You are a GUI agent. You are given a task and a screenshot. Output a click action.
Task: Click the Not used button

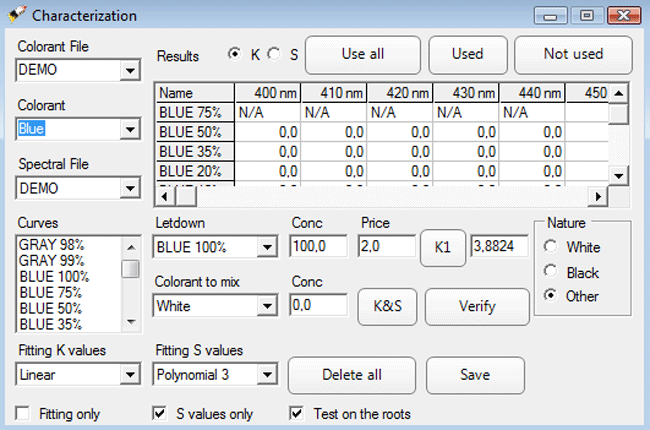[x=573, y=54]
